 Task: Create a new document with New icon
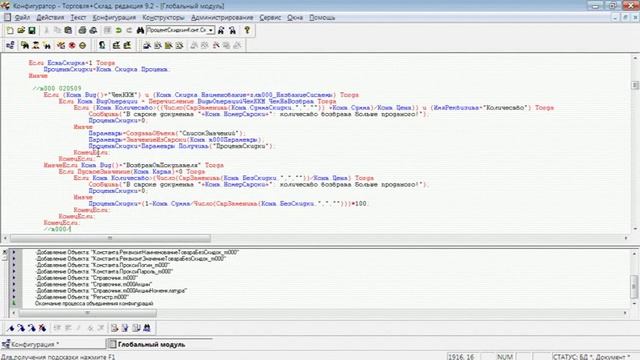10,30
